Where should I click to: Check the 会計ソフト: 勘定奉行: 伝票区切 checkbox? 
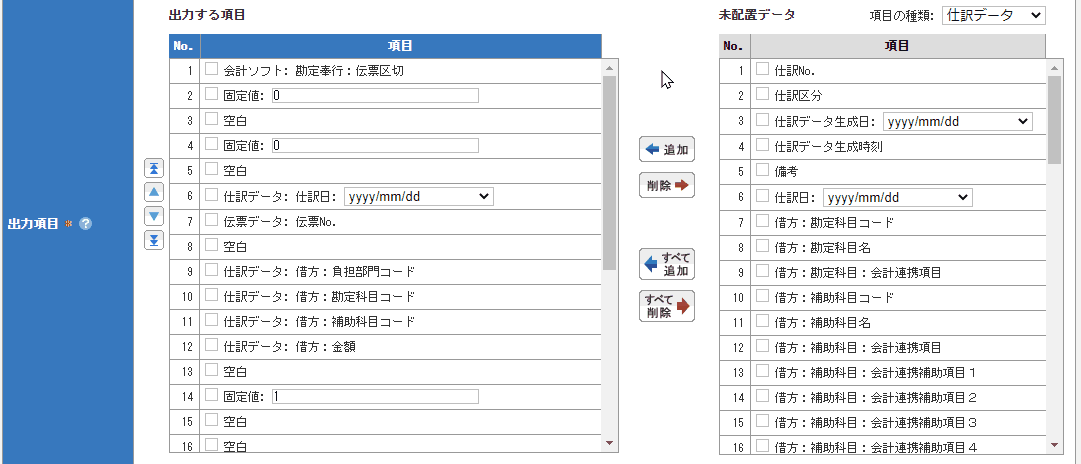click(x=212, y=70)
